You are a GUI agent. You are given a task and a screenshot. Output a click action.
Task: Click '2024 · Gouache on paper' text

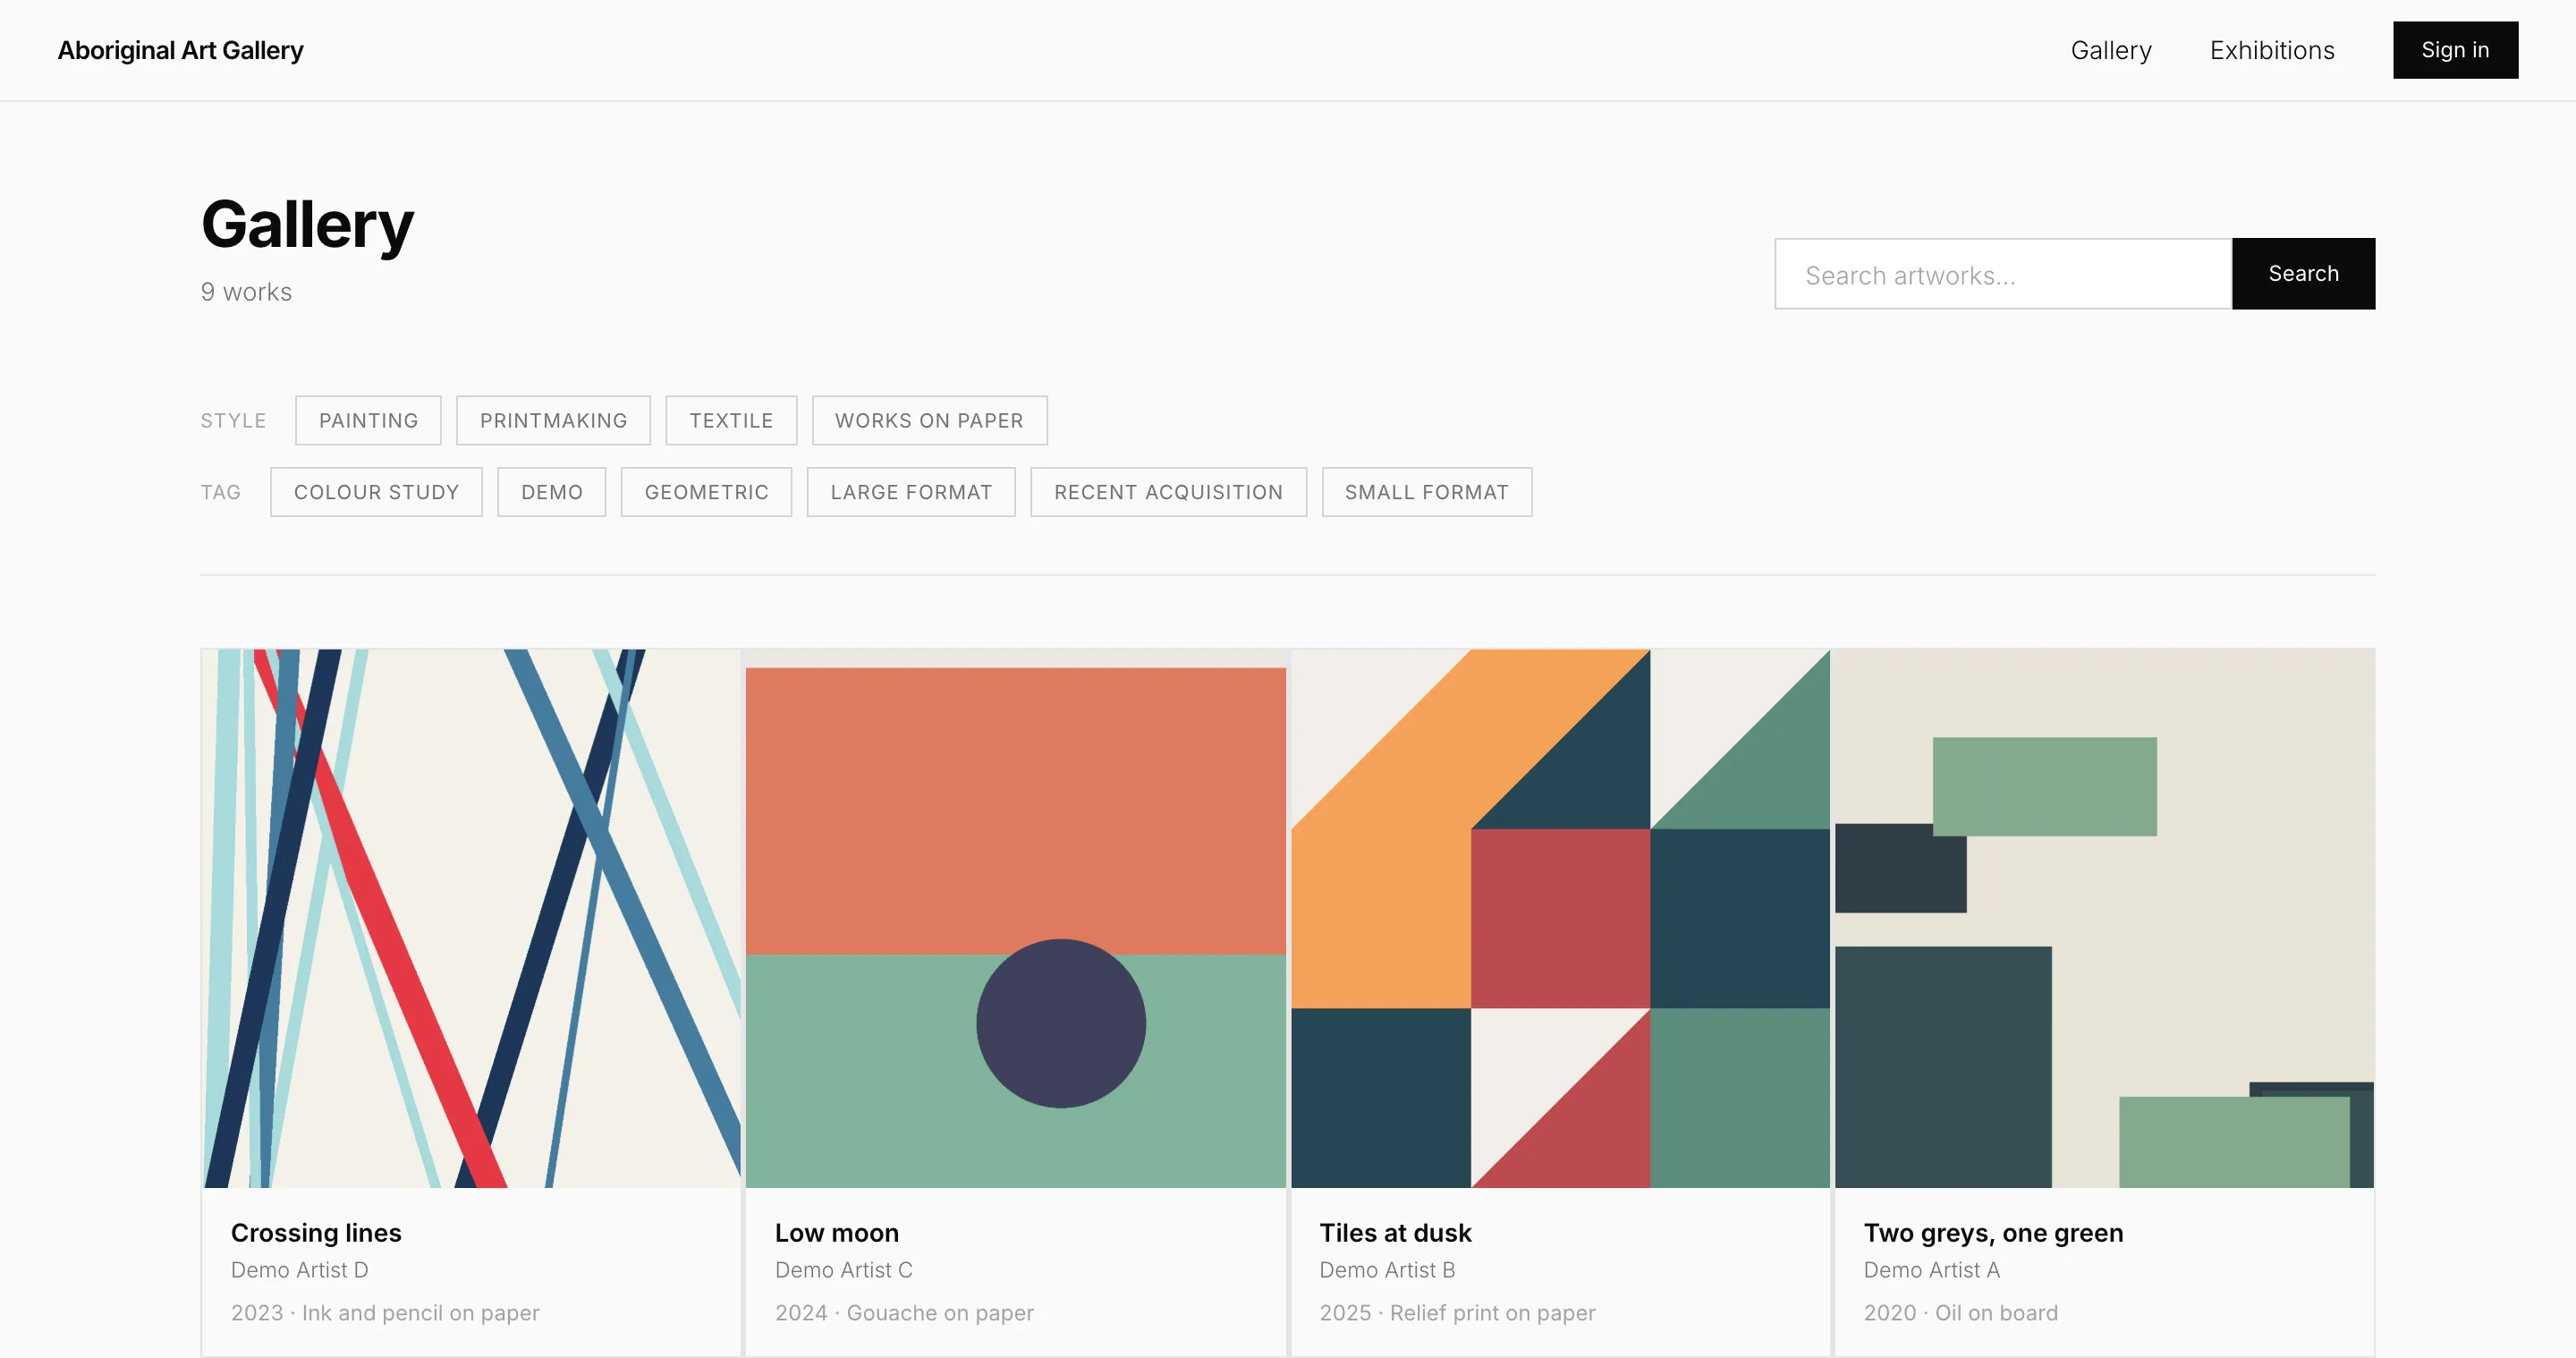coord(904,1313)
